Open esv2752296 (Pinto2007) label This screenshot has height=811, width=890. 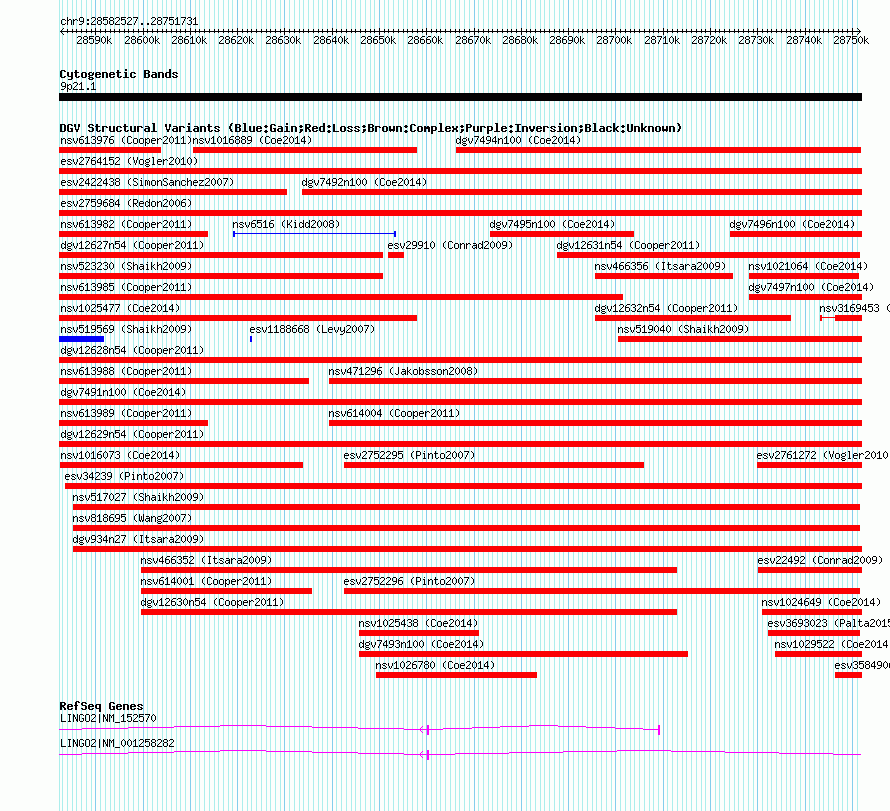coord(409,581)
